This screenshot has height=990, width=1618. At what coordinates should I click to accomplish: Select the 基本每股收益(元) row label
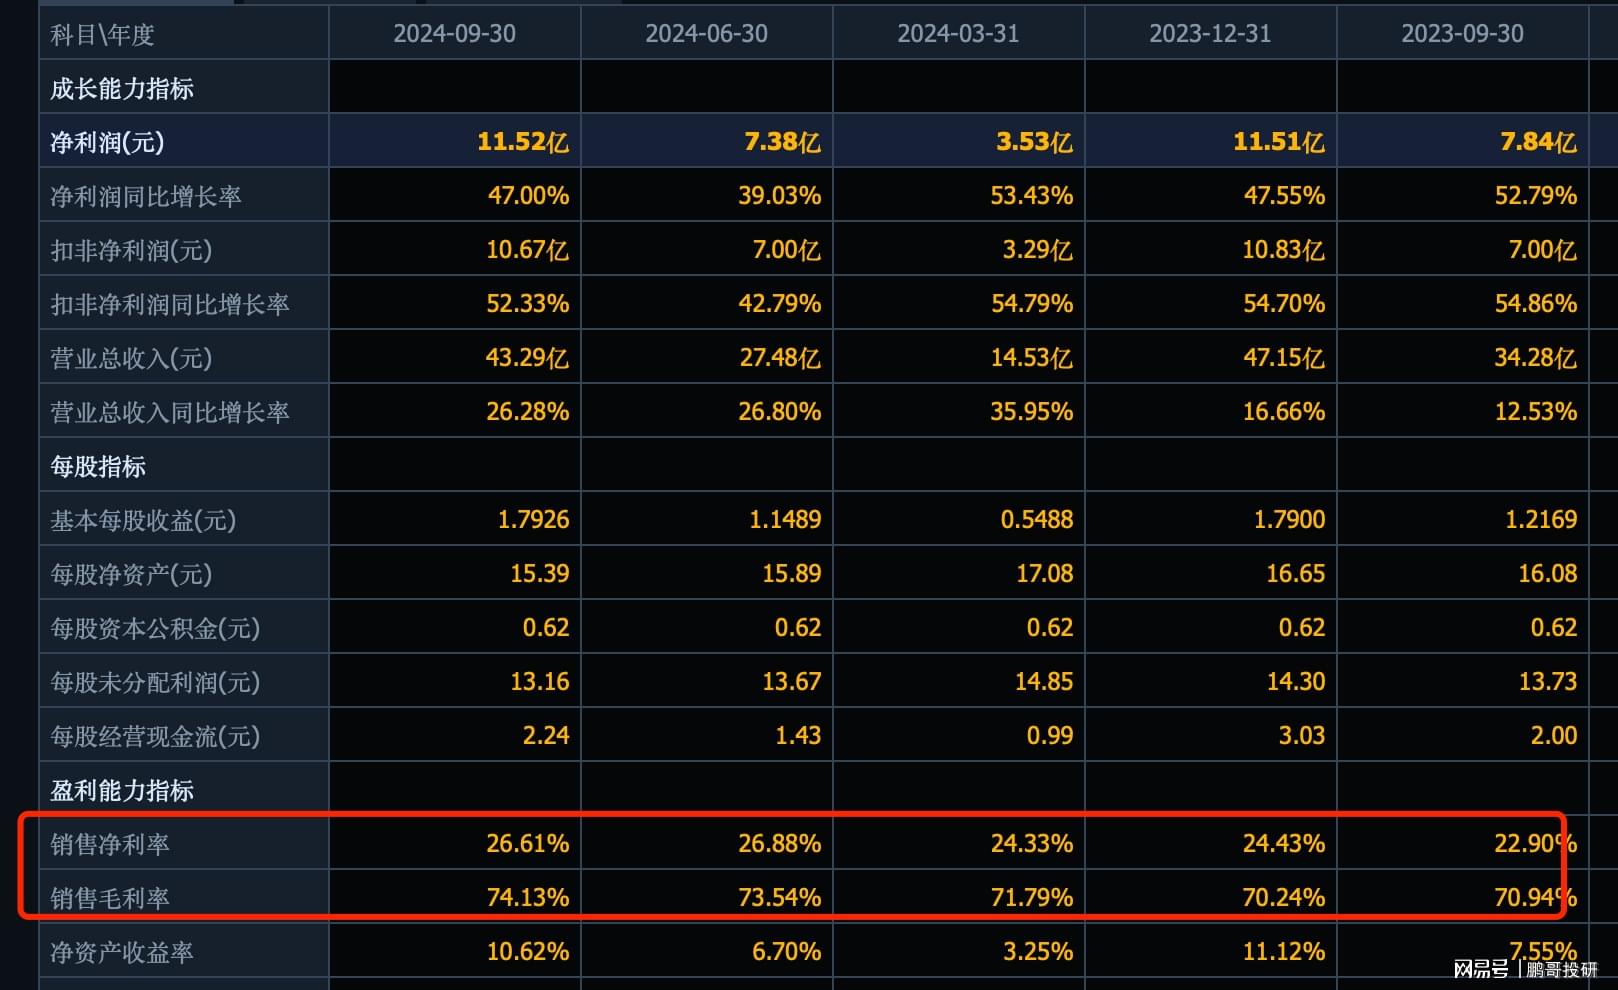pyautogui.click(x=143, y=521)
